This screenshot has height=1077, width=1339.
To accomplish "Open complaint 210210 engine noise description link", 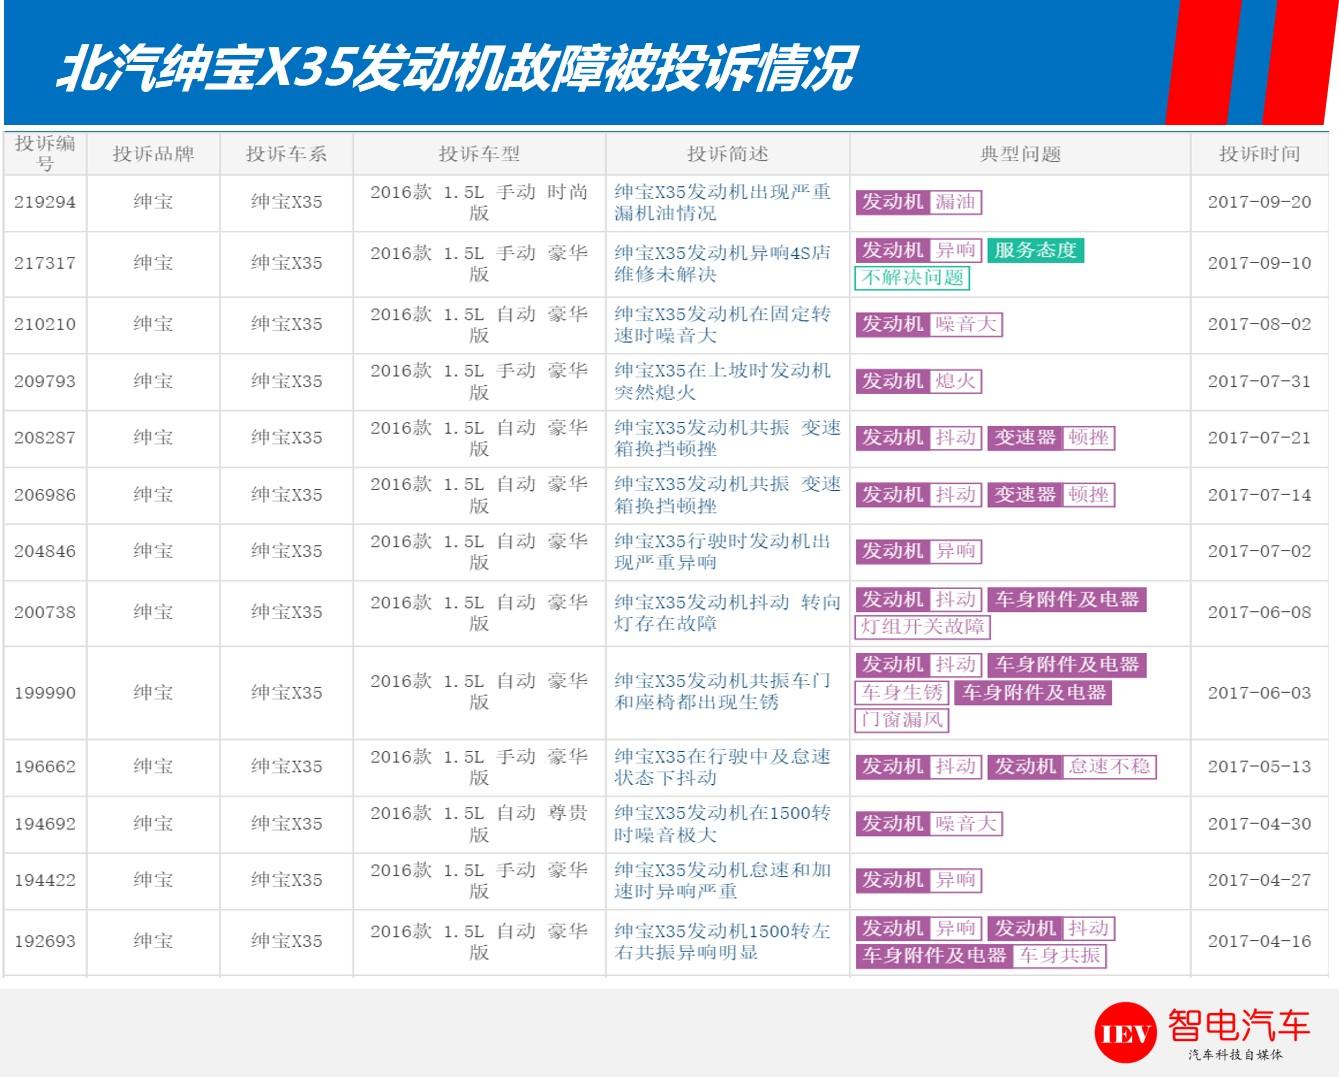I will (722, 324).
